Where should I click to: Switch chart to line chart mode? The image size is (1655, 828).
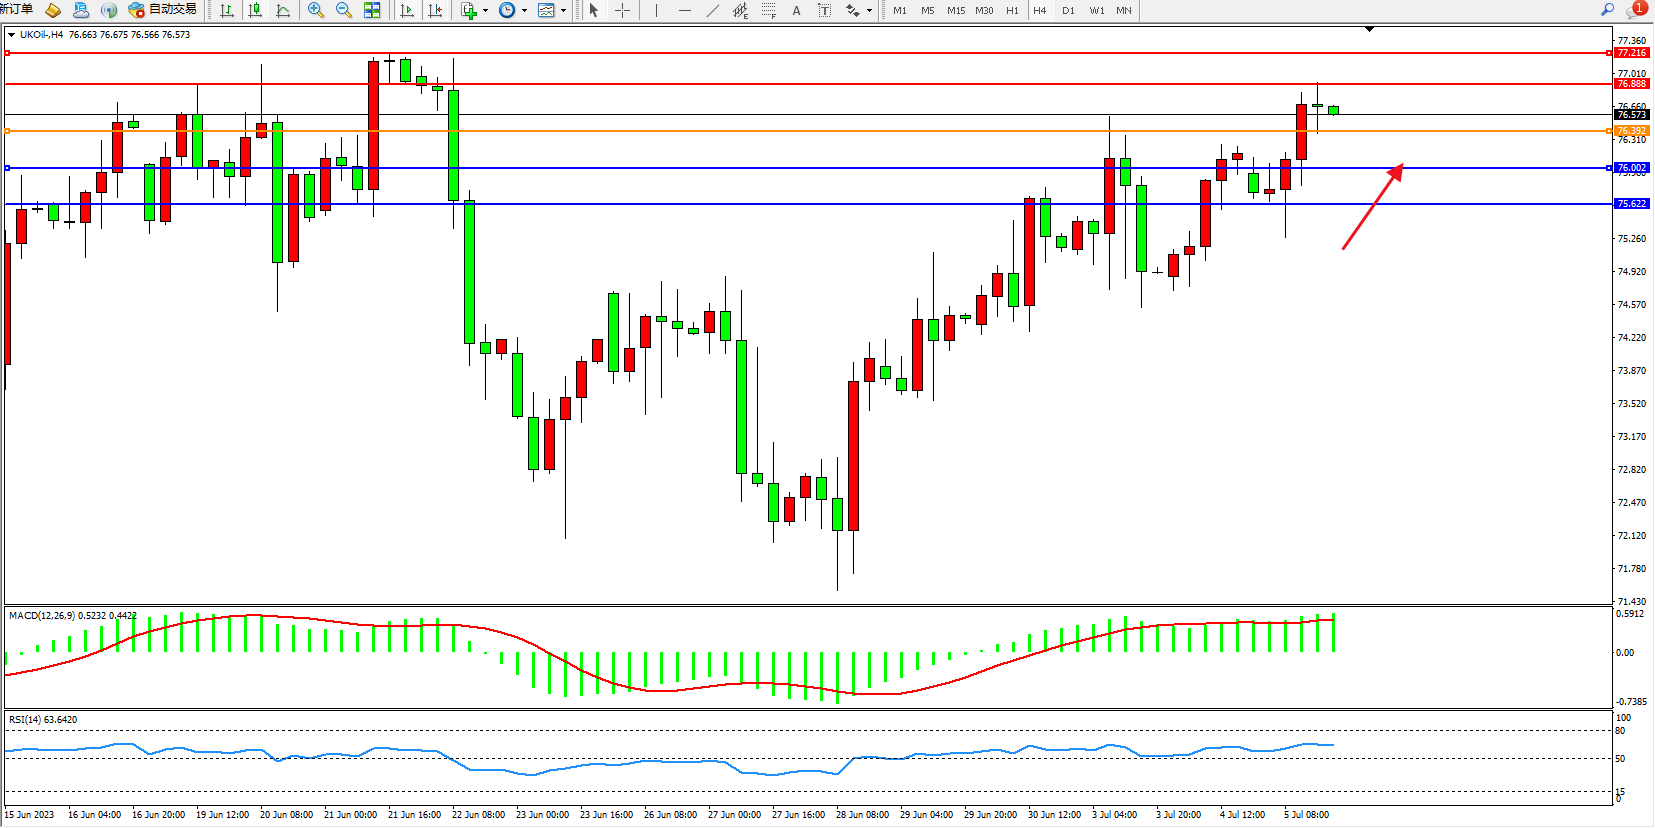point(283,10)
